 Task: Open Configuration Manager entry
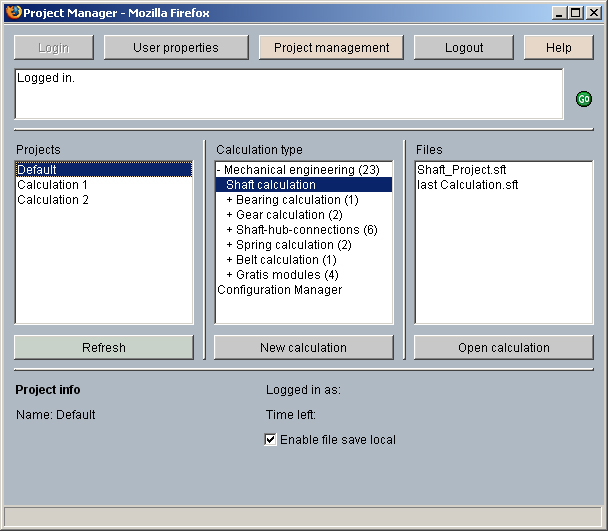coord(279,290)
